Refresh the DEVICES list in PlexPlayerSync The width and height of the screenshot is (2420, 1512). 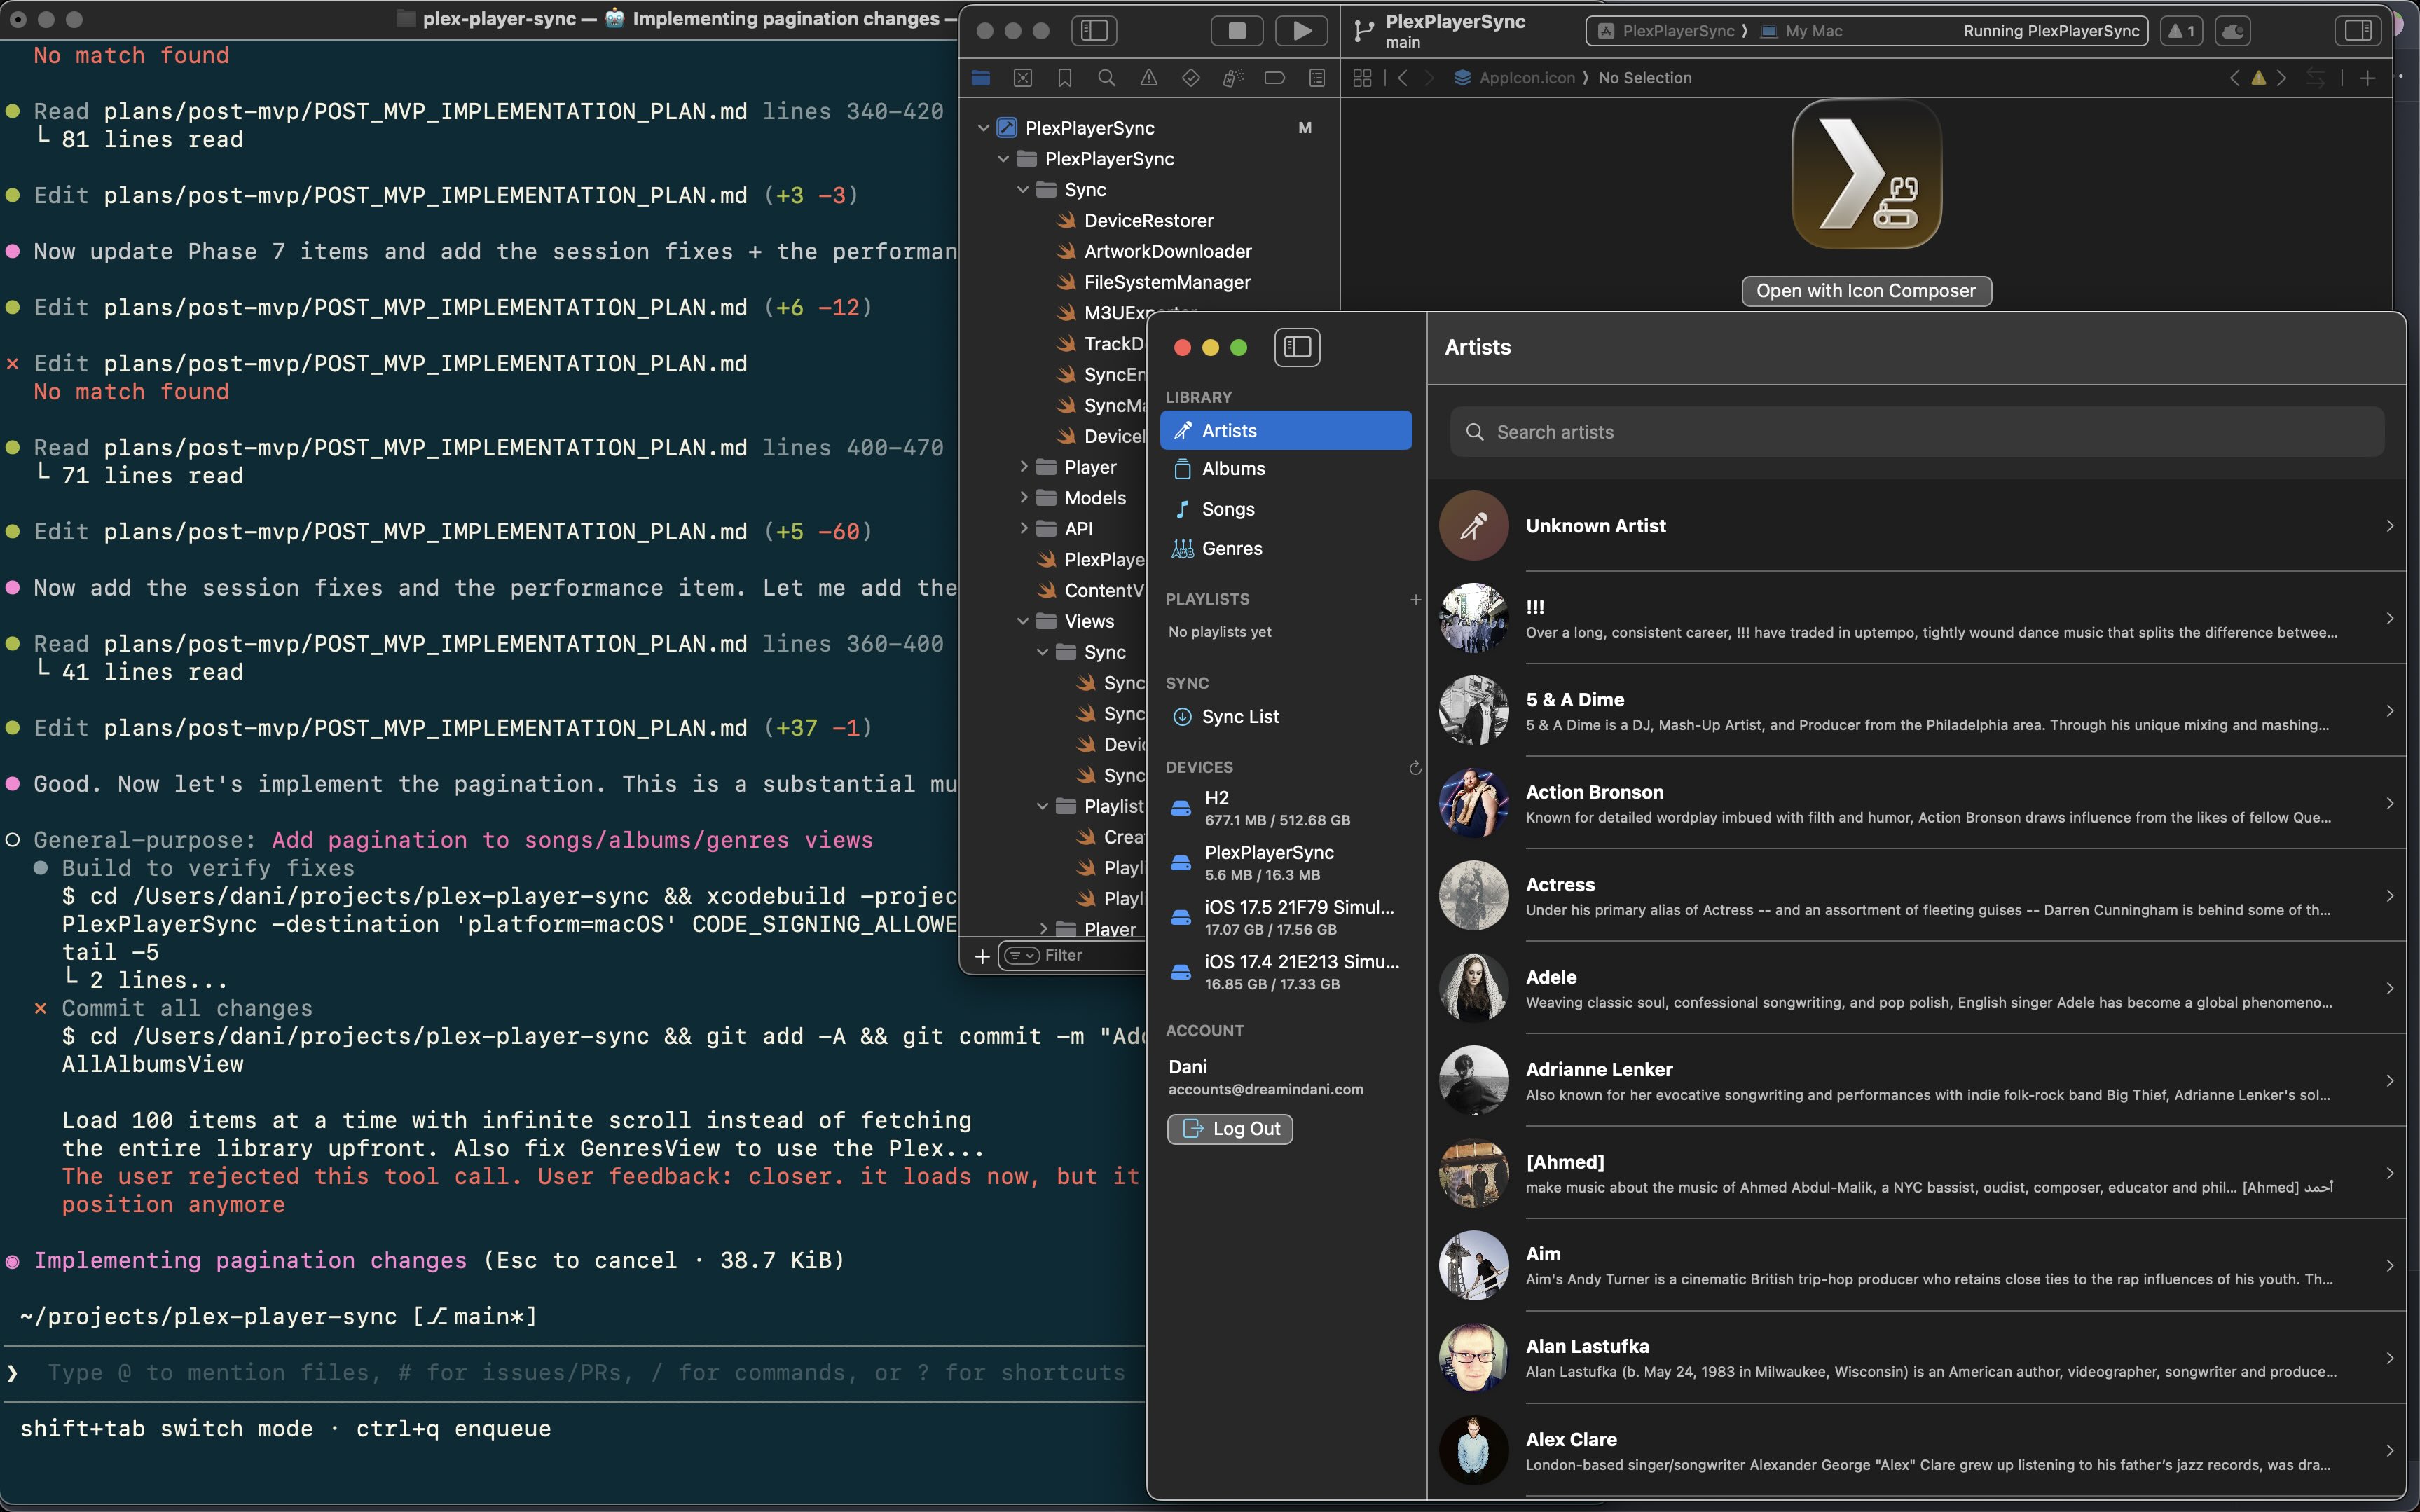[1415, 768]
